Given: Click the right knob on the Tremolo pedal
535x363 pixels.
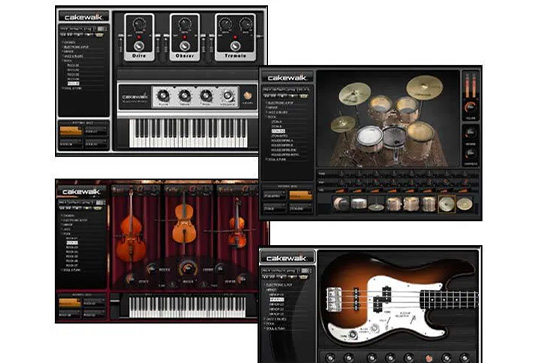Looking at the screenshot, I should [245, 24].
